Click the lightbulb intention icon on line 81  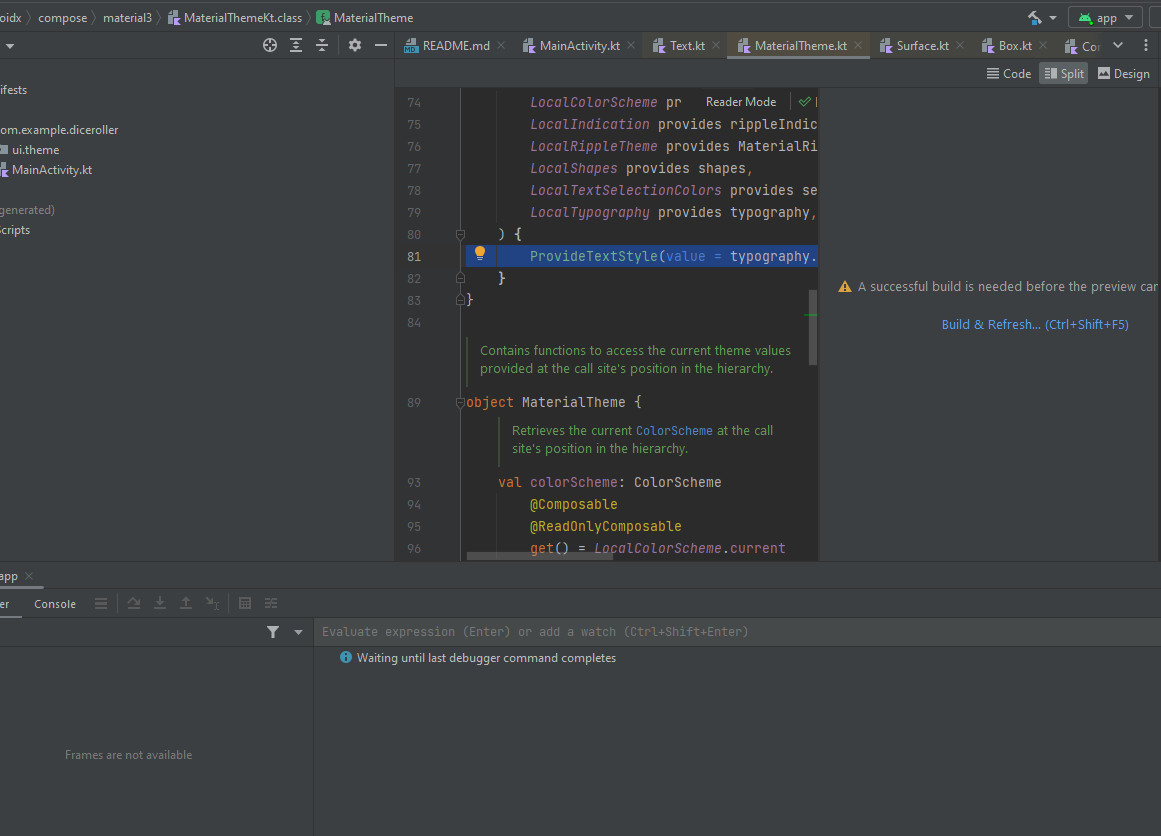pos(480,253)
